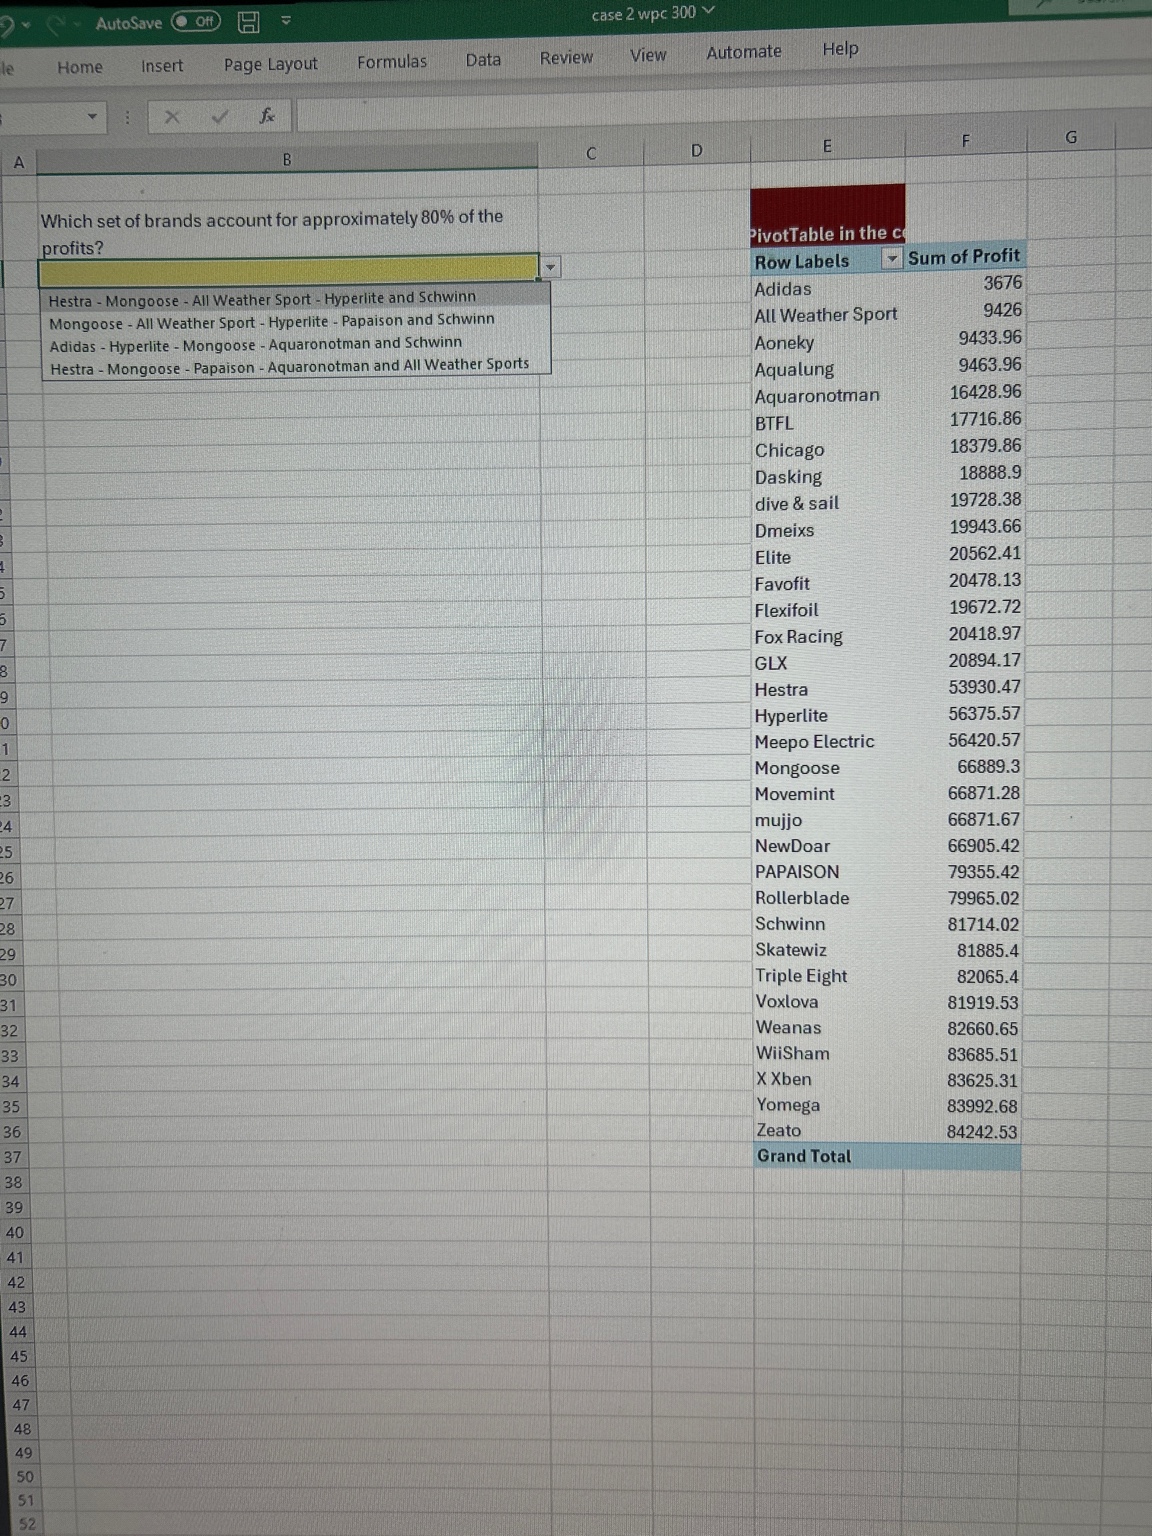The width and height of the screenshot is (1152, 1536).
Task: Toggle AutoSave on
Action: (196, 20)
